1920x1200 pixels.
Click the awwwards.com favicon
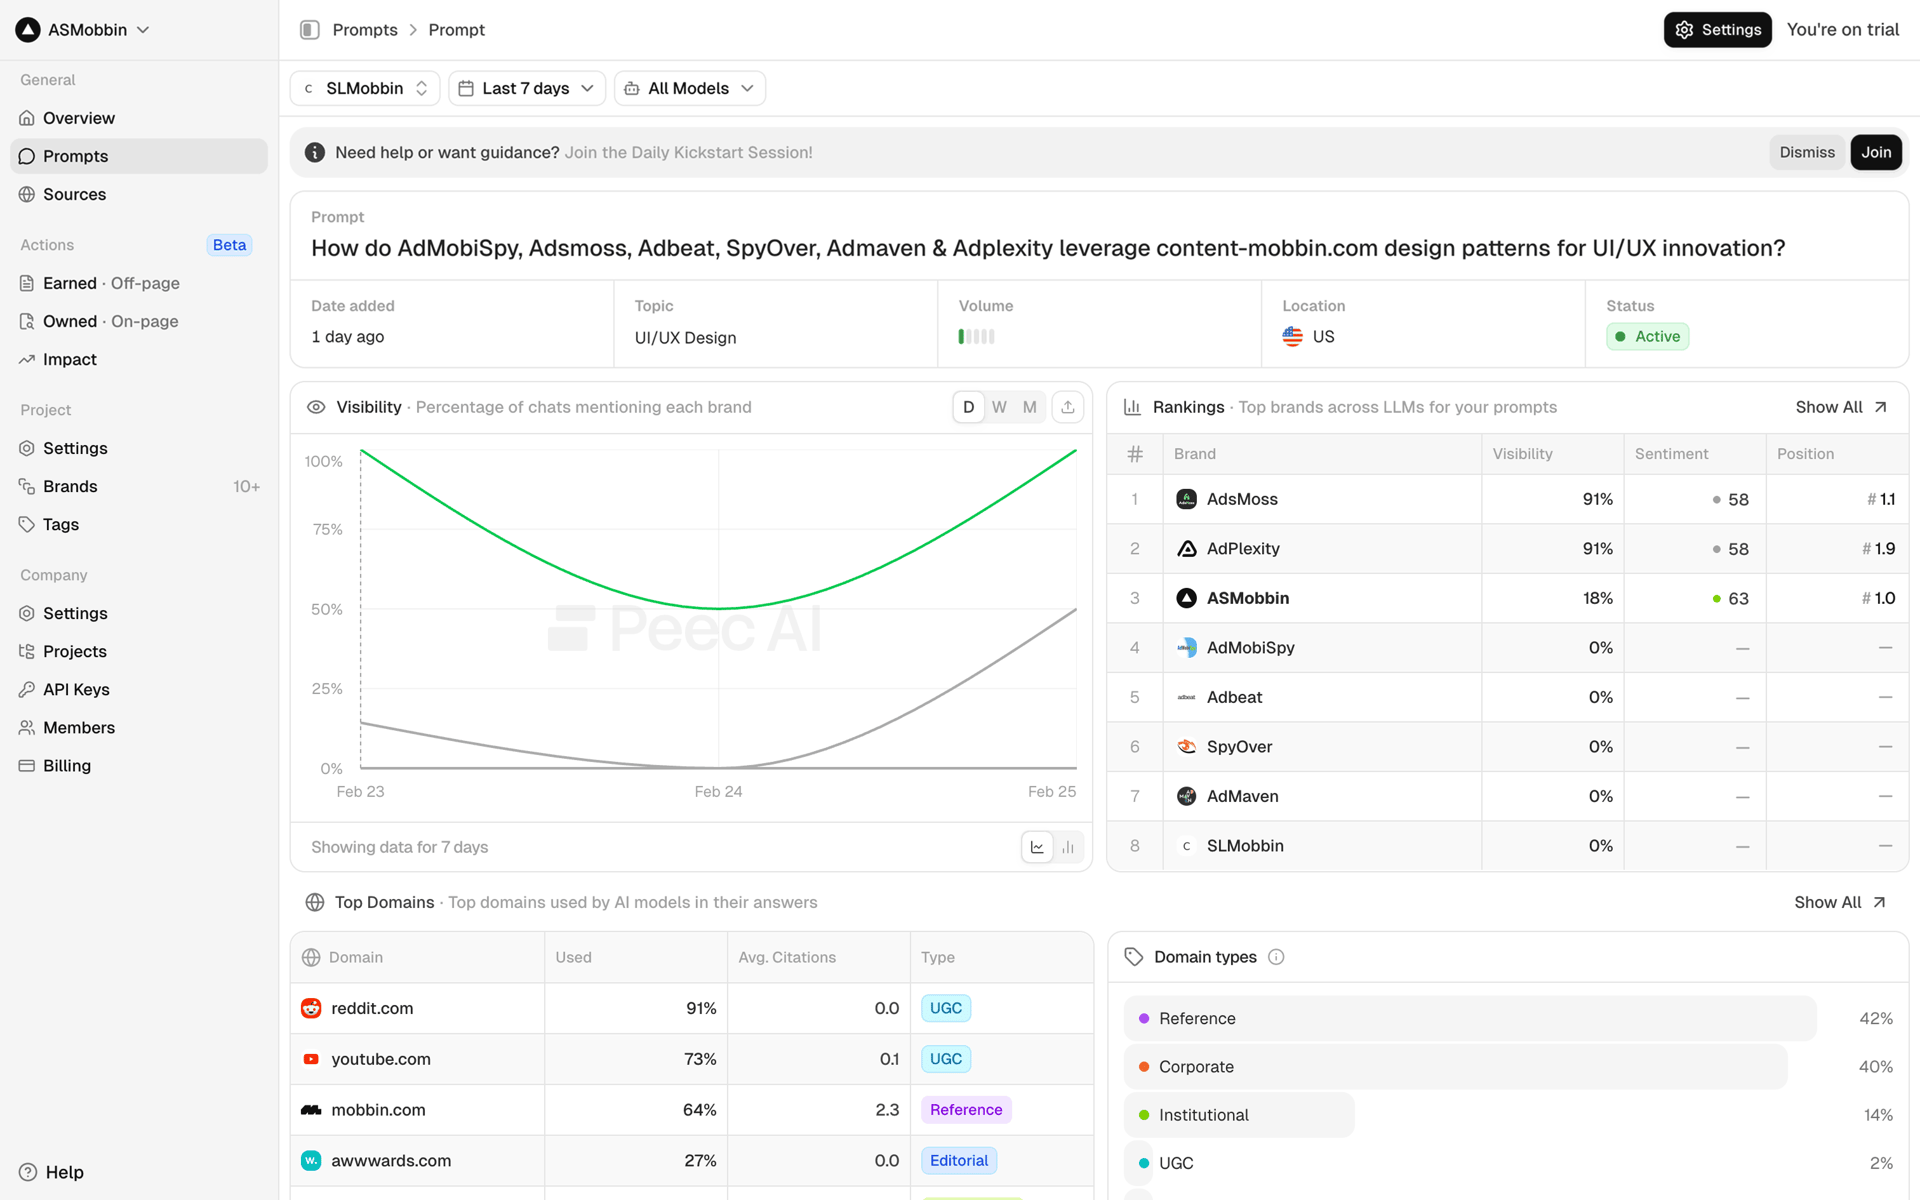311,1160
